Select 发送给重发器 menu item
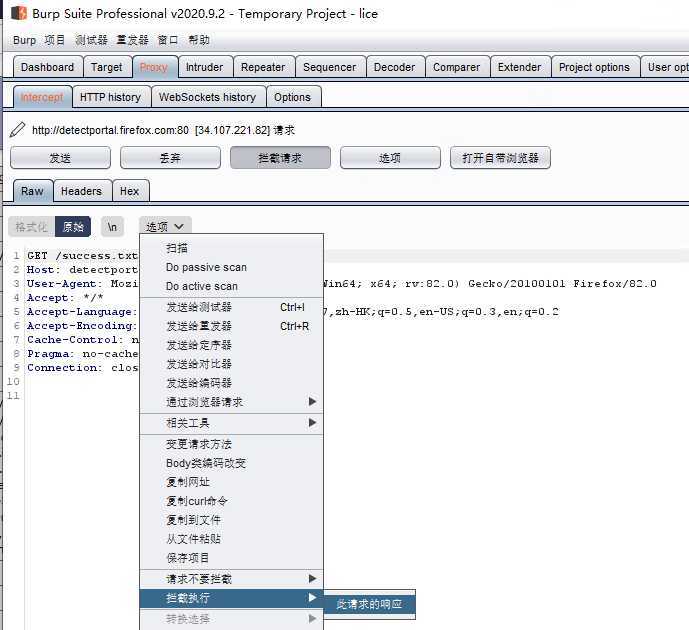This screenshot has height=630, width=689. click(x=232, y=326)
